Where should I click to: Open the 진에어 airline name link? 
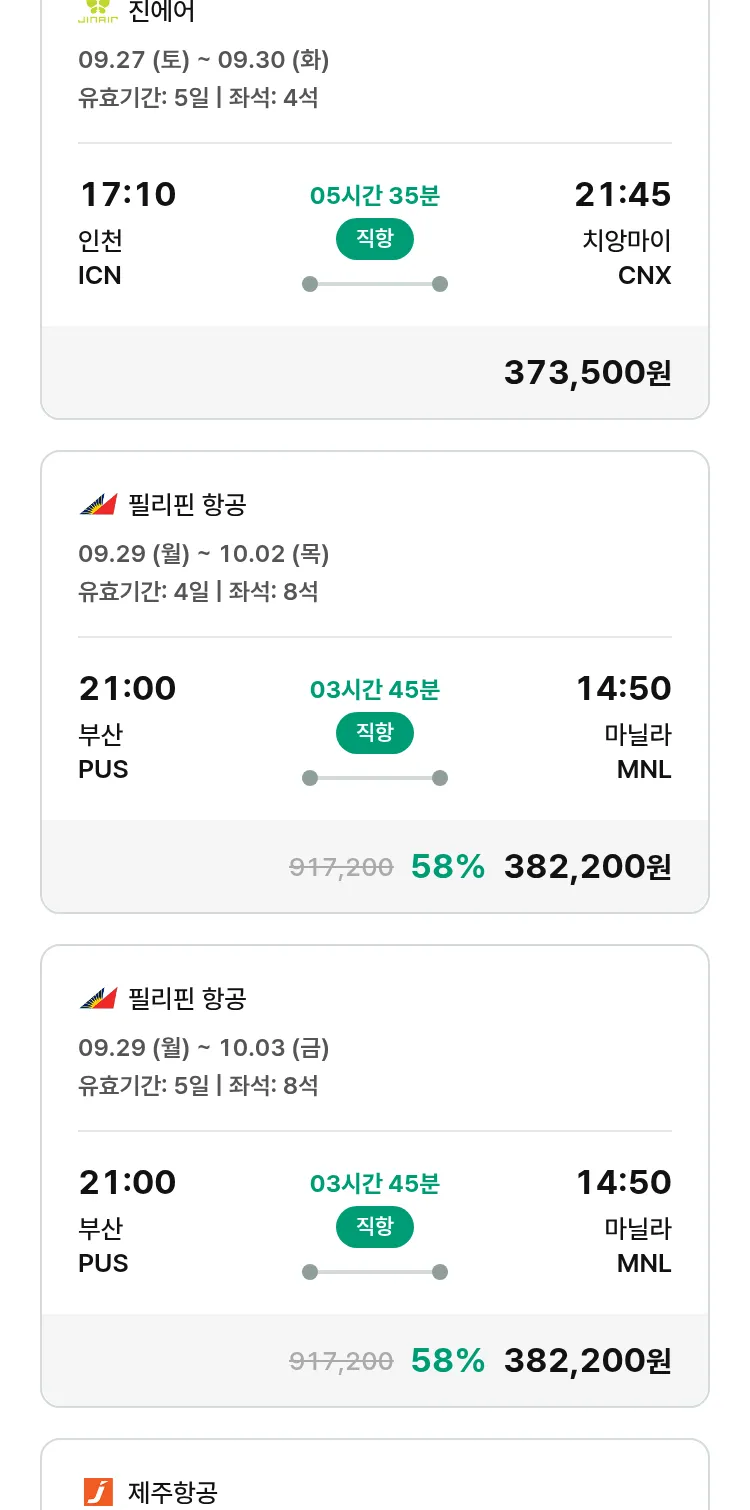[162, 11]
